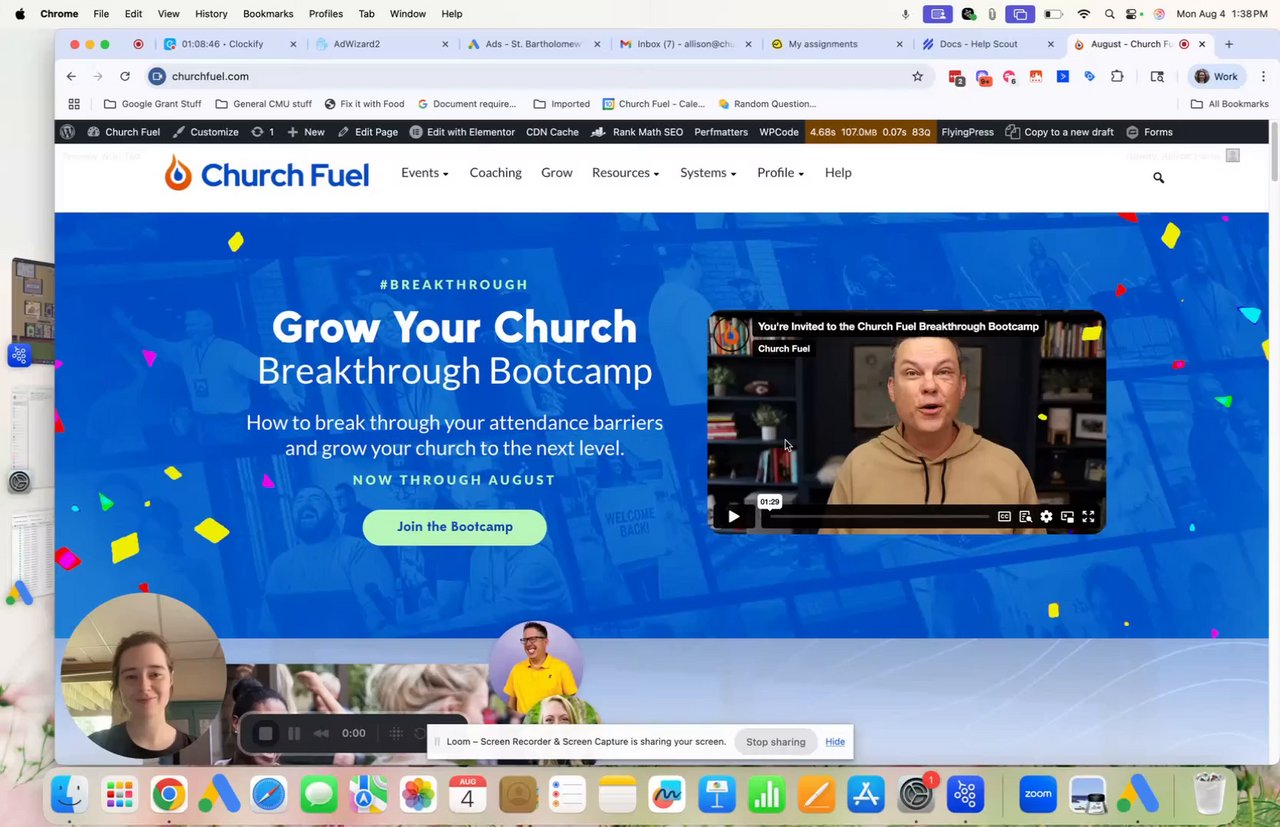Expand the Resources dropdown menu

tap(626, 173)
